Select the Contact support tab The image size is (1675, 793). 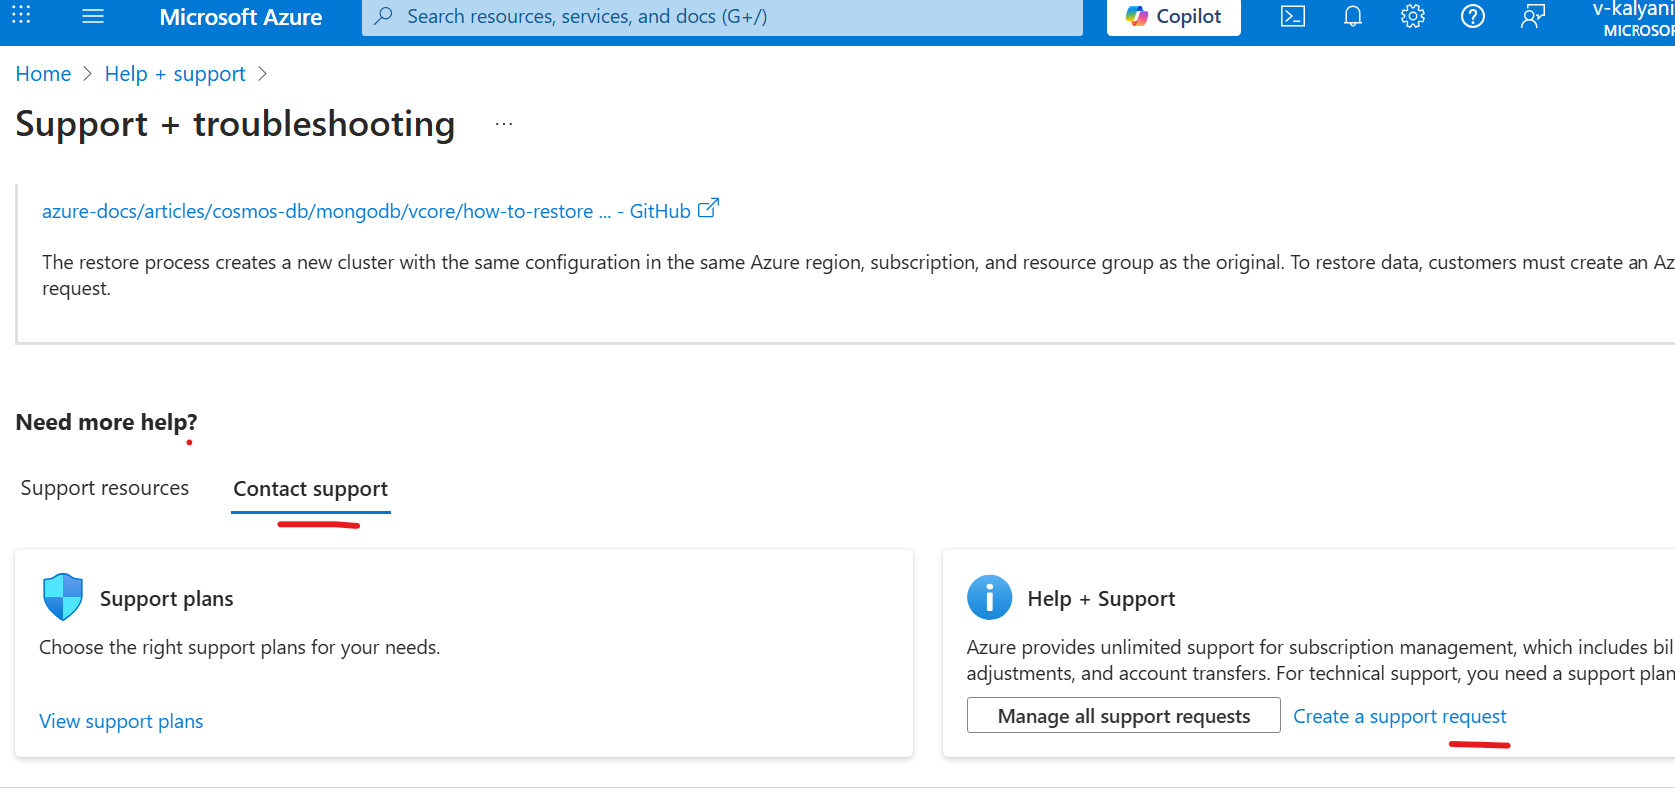pyautogui.click(x=310, y=489)
